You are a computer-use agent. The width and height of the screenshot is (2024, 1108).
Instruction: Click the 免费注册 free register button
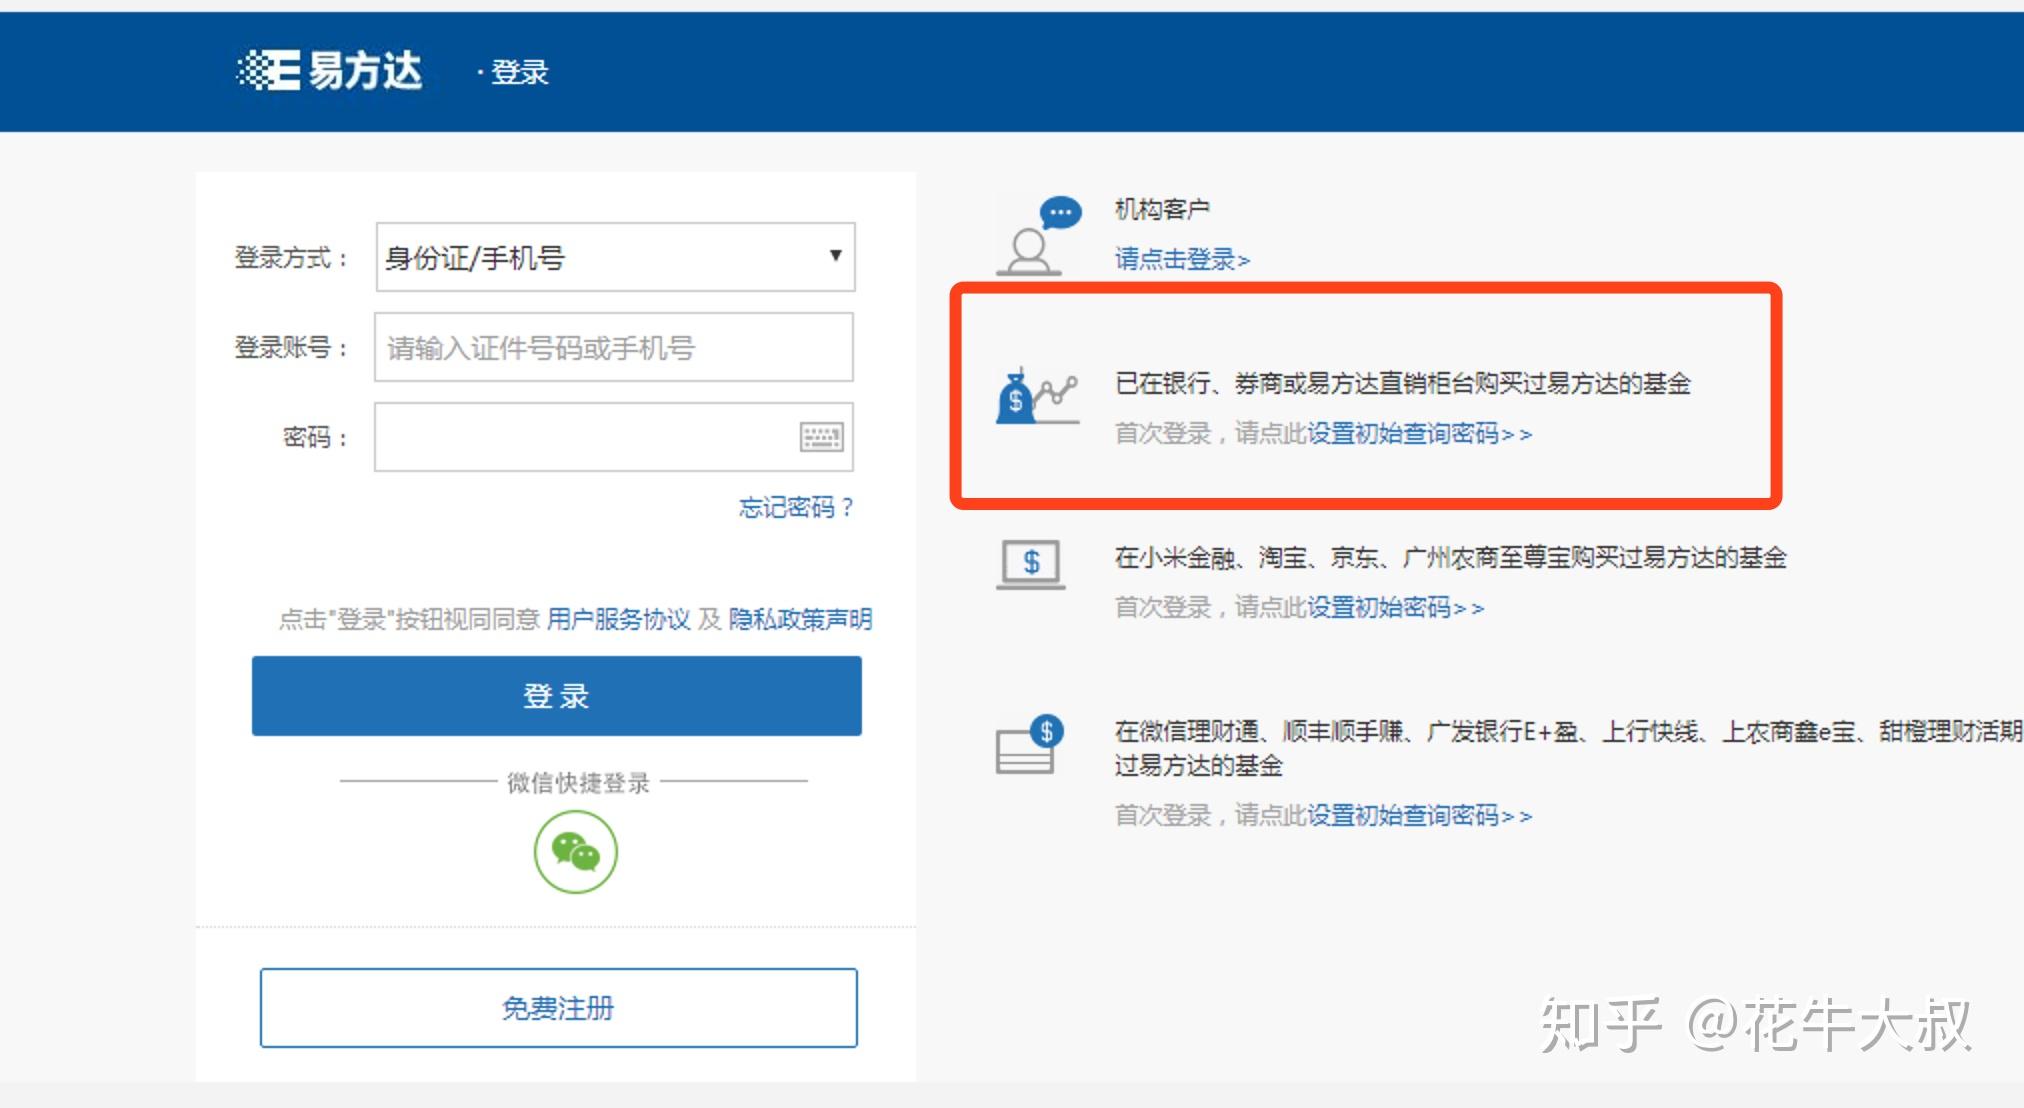pyautogui.click(x=558, y=1008)
